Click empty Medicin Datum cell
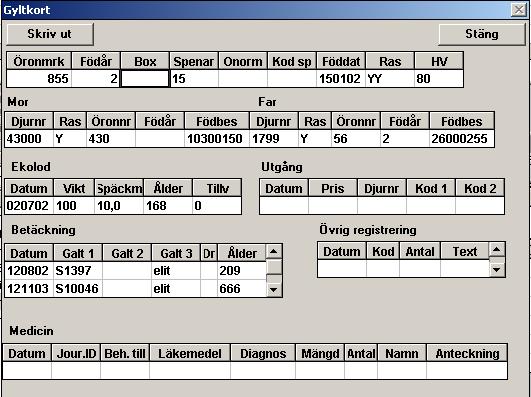The image size is (531, 397). pos(27,370)
